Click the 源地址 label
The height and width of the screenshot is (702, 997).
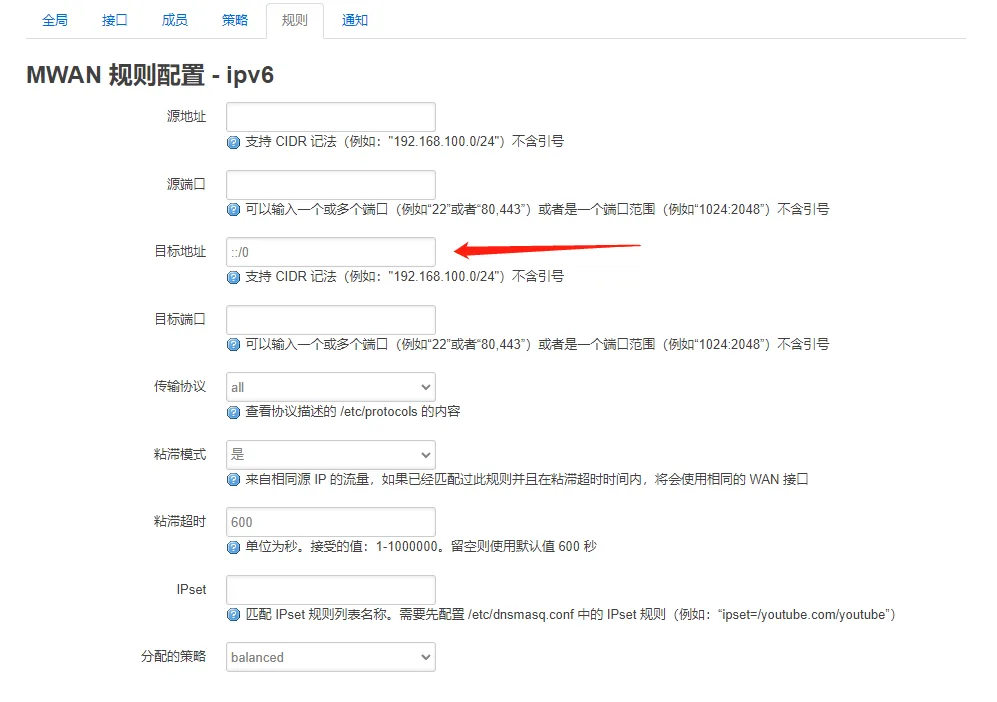pyautogui.click(x=186, y=116)
